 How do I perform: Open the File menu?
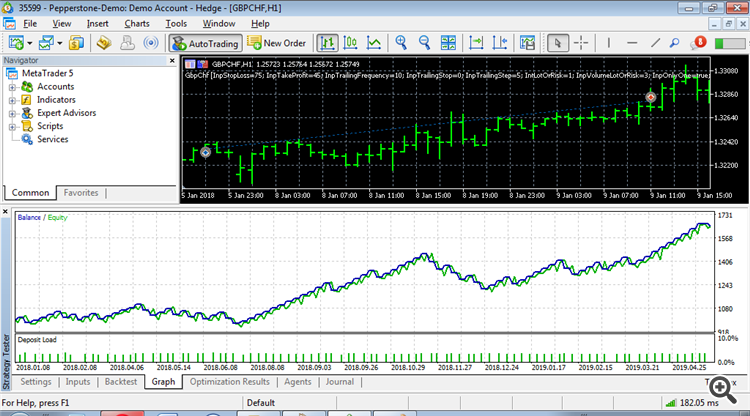click(x=30, y=23)
